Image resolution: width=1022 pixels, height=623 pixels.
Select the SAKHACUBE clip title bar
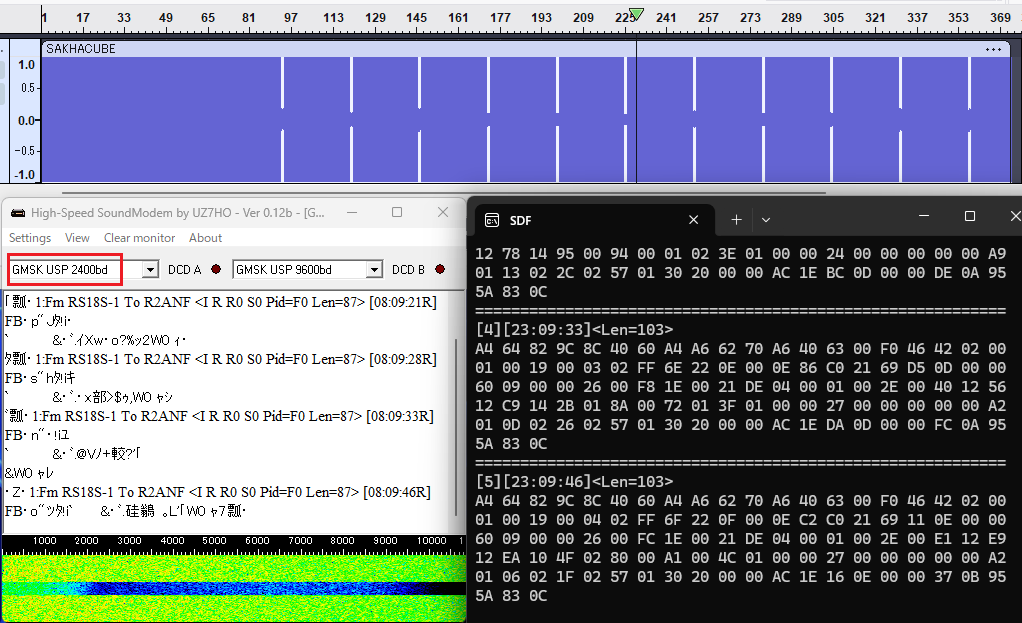click(x=525, y=49)
